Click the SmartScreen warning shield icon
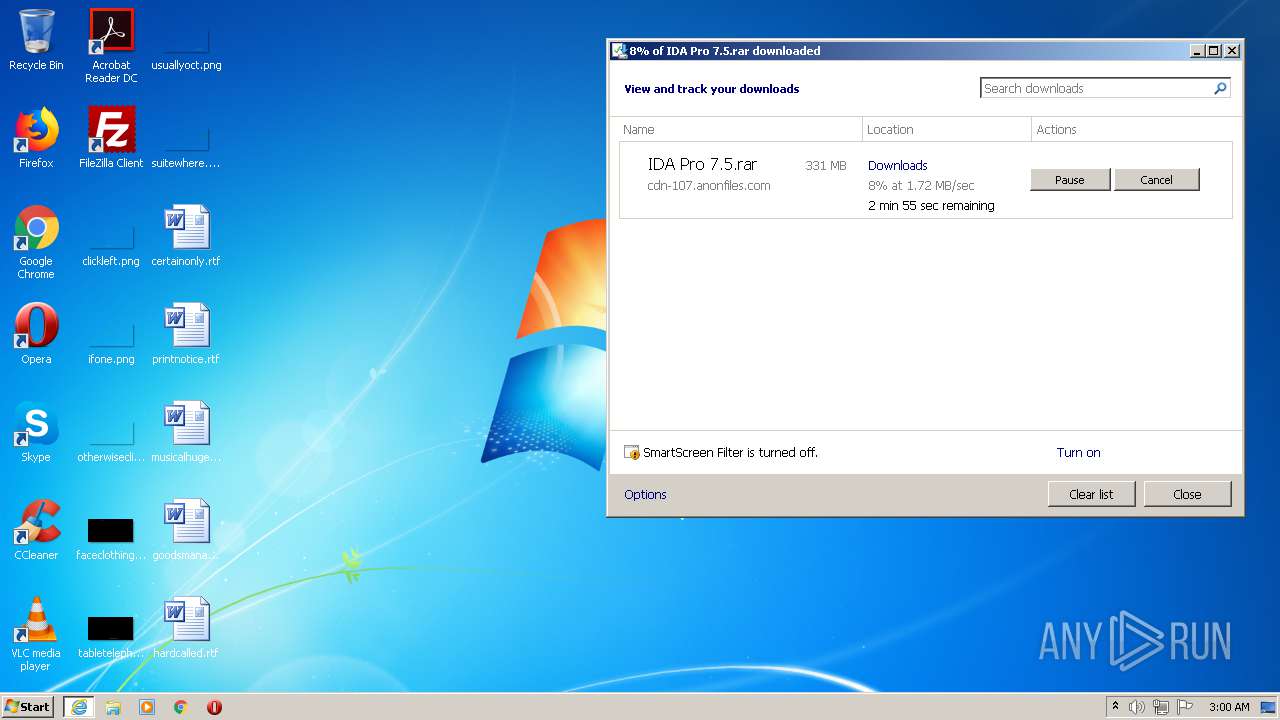1280x720 pixels. (632, 453)
